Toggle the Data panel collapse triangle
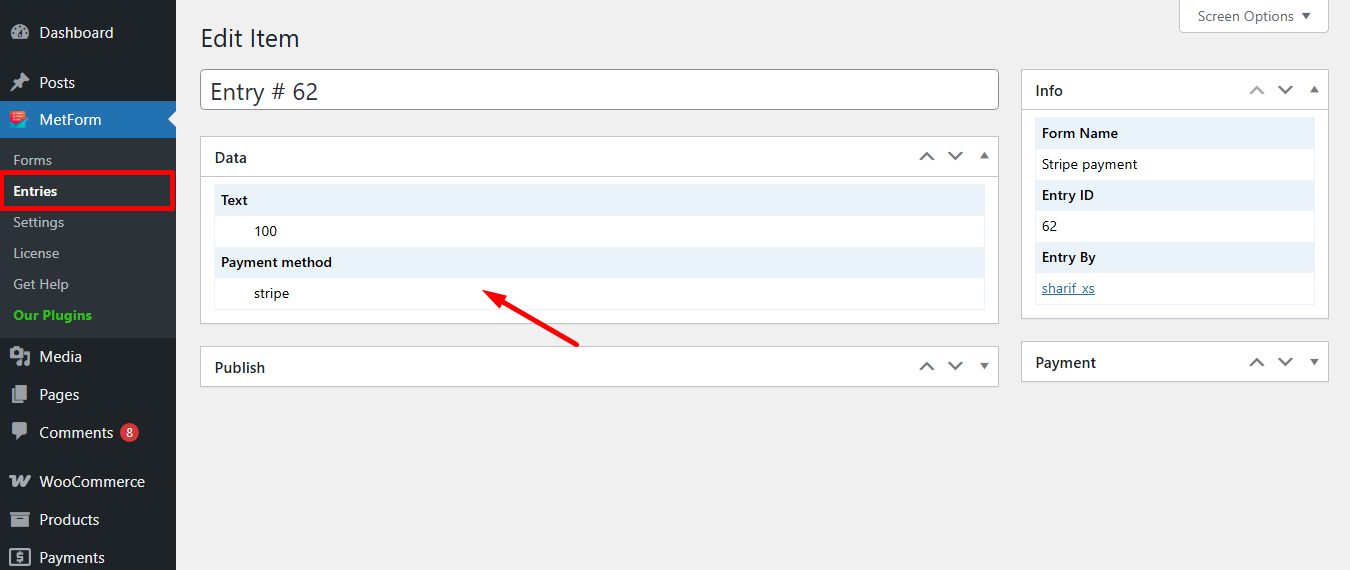1350x570 pixels. click(984, 156)
